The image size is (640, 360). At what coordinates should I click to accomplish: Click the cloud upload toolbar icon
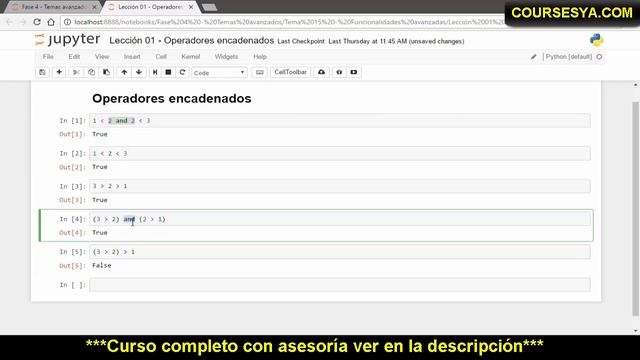[x=322, y=72]
